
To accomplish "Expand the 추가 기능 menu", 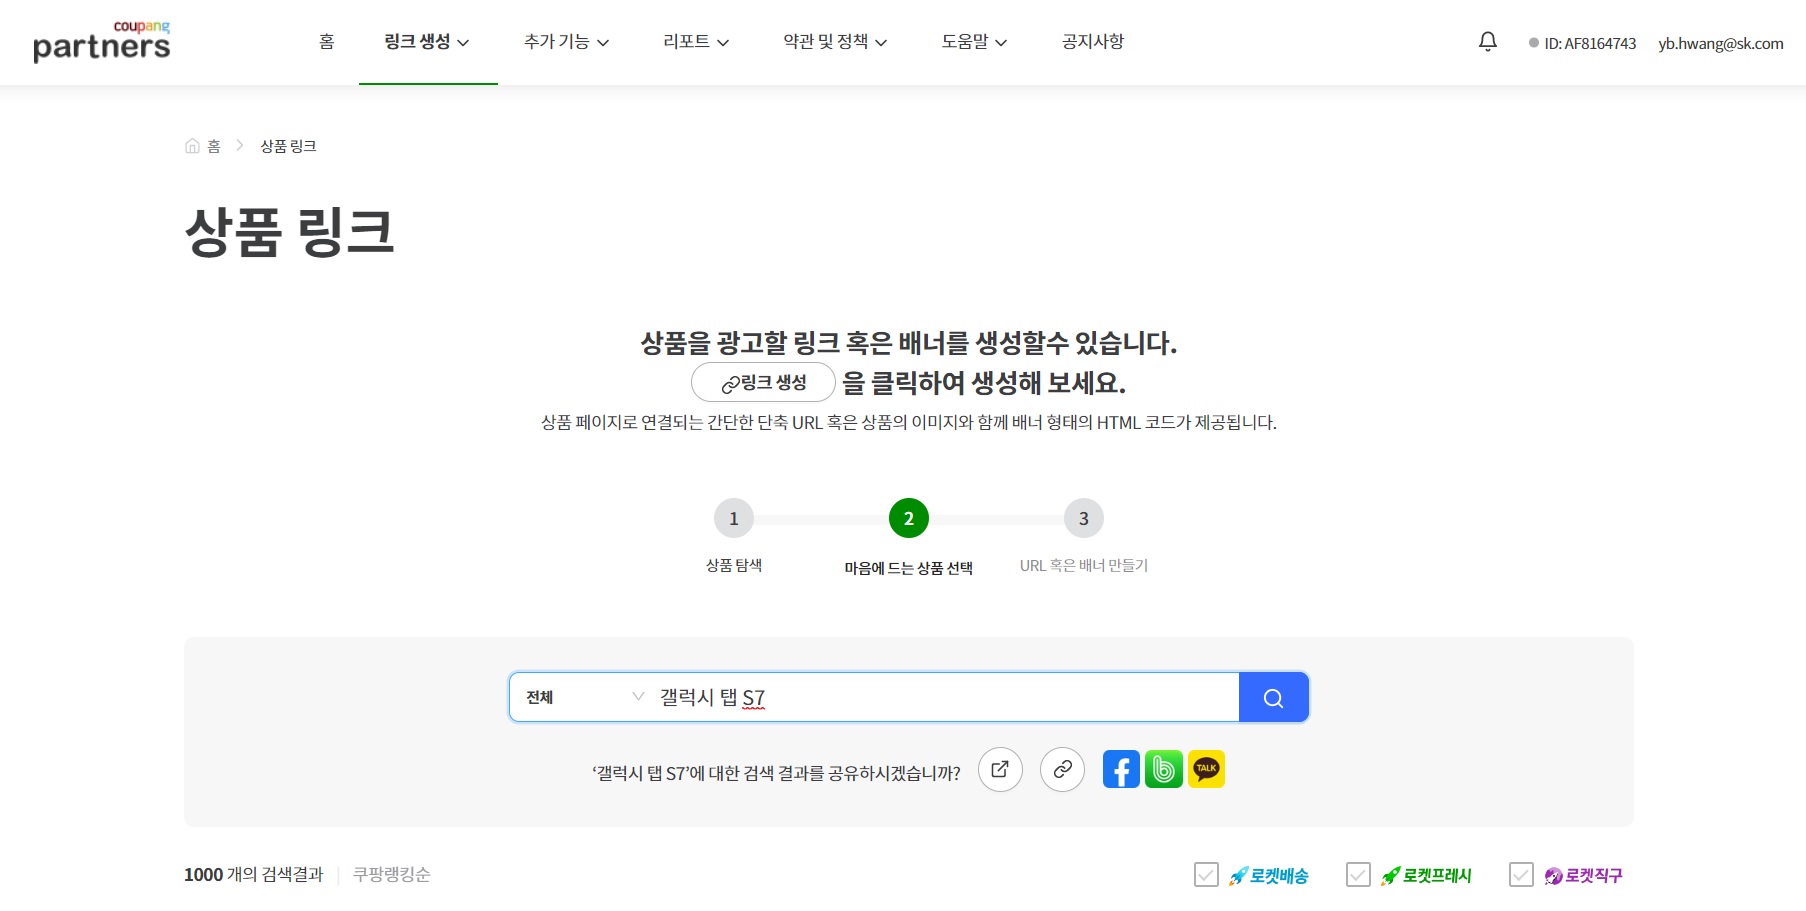I will [566, 42].
